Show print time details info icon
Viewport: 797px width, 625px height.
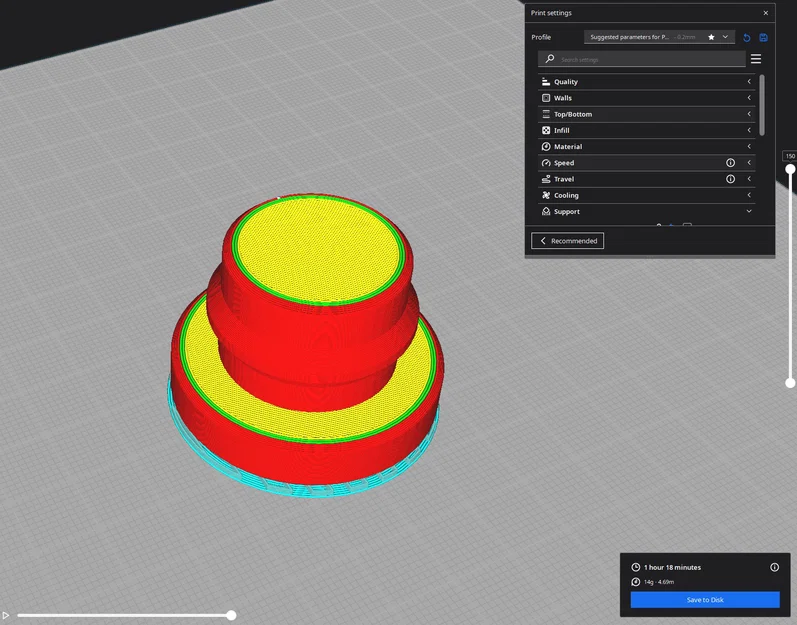[x=775, y=568]
